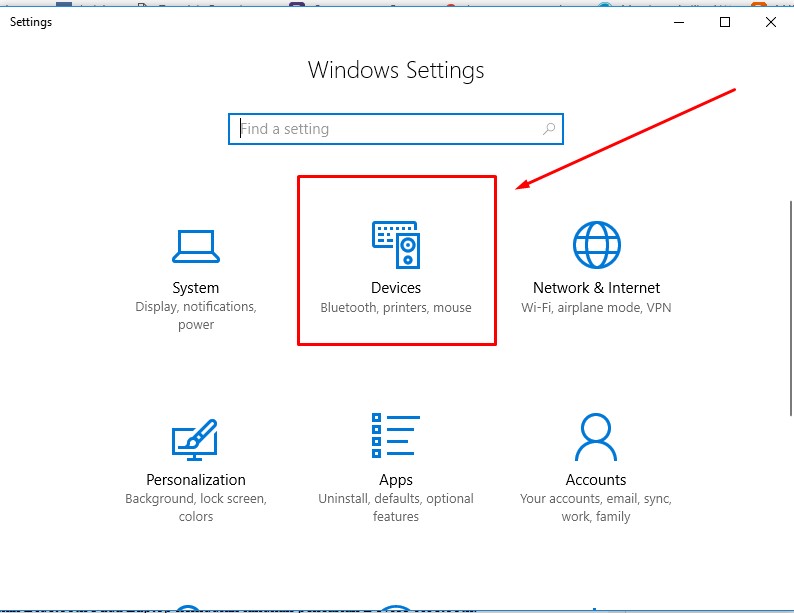Open the Devices keyboard and speaker icon
Image resolution: width=794 pixels, height=613 pixels.
click(x=396, y=244)
